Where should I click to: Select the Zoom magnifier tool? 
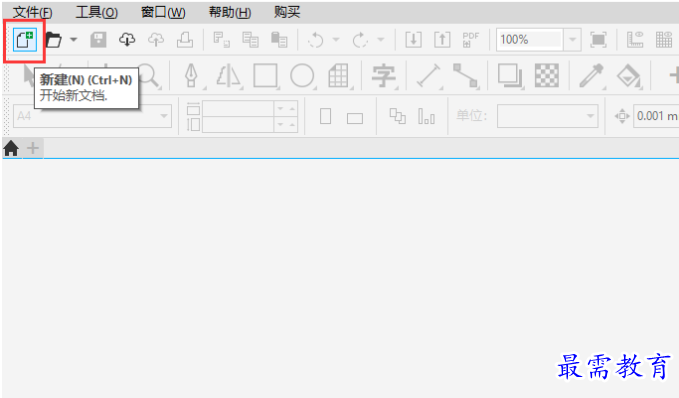tap(149, 76)
